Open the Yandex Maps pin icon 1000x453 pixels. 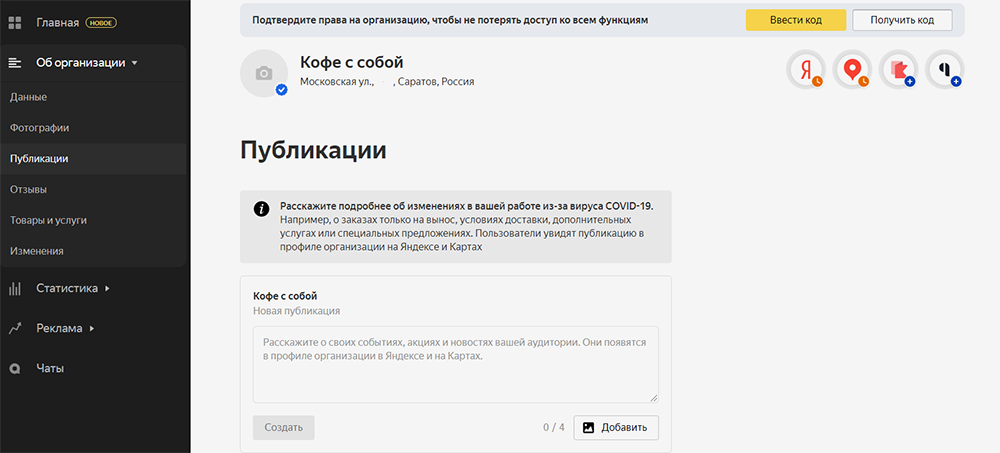click(852, 70)
